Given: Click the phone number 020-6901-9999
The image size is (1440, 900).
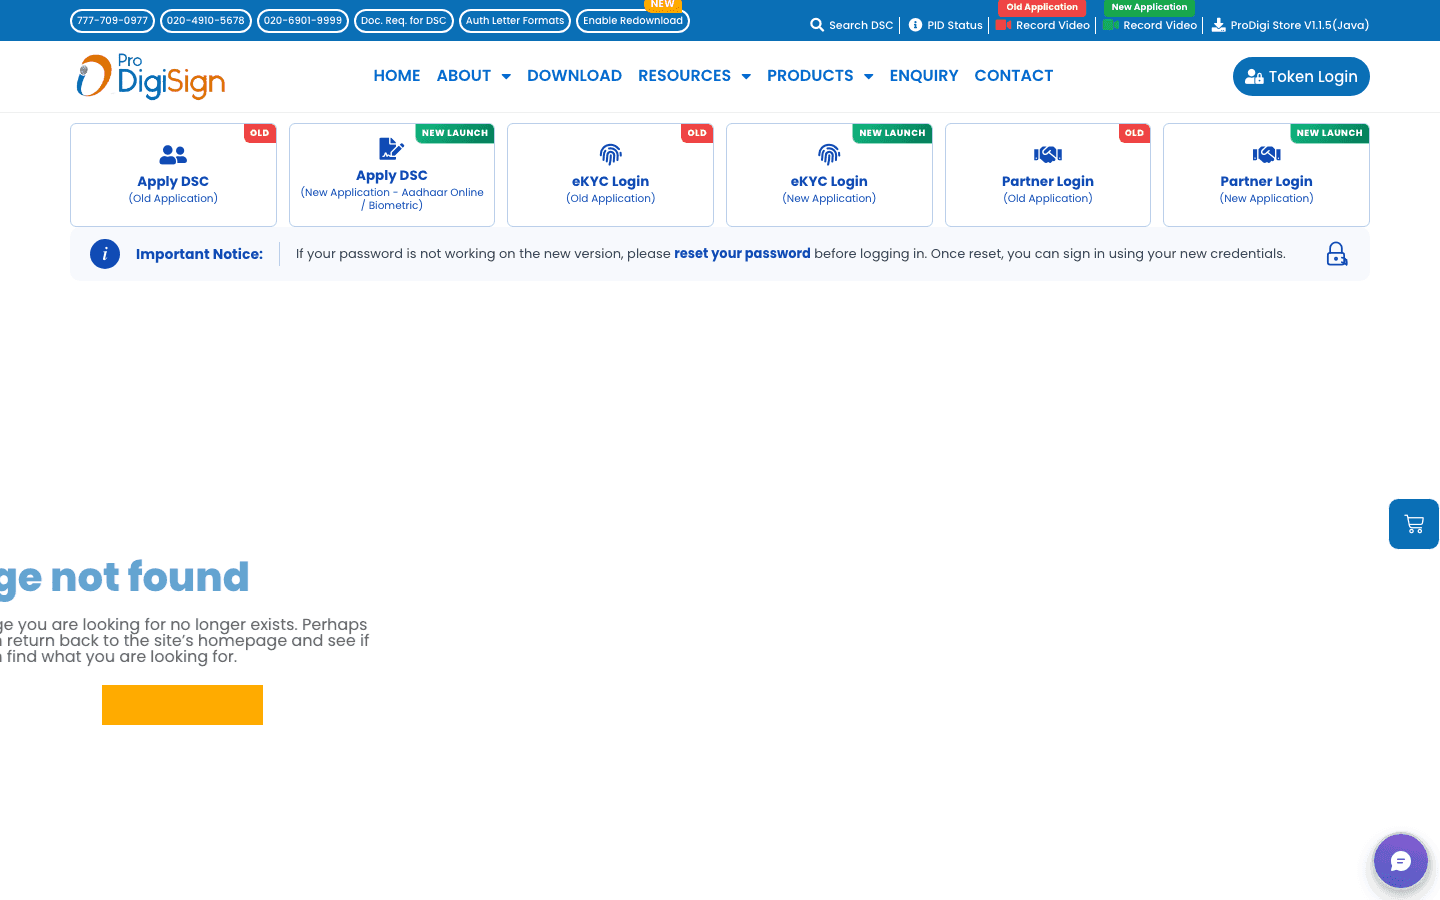Looking at the screenshot, I should click(x=303, y=21).
